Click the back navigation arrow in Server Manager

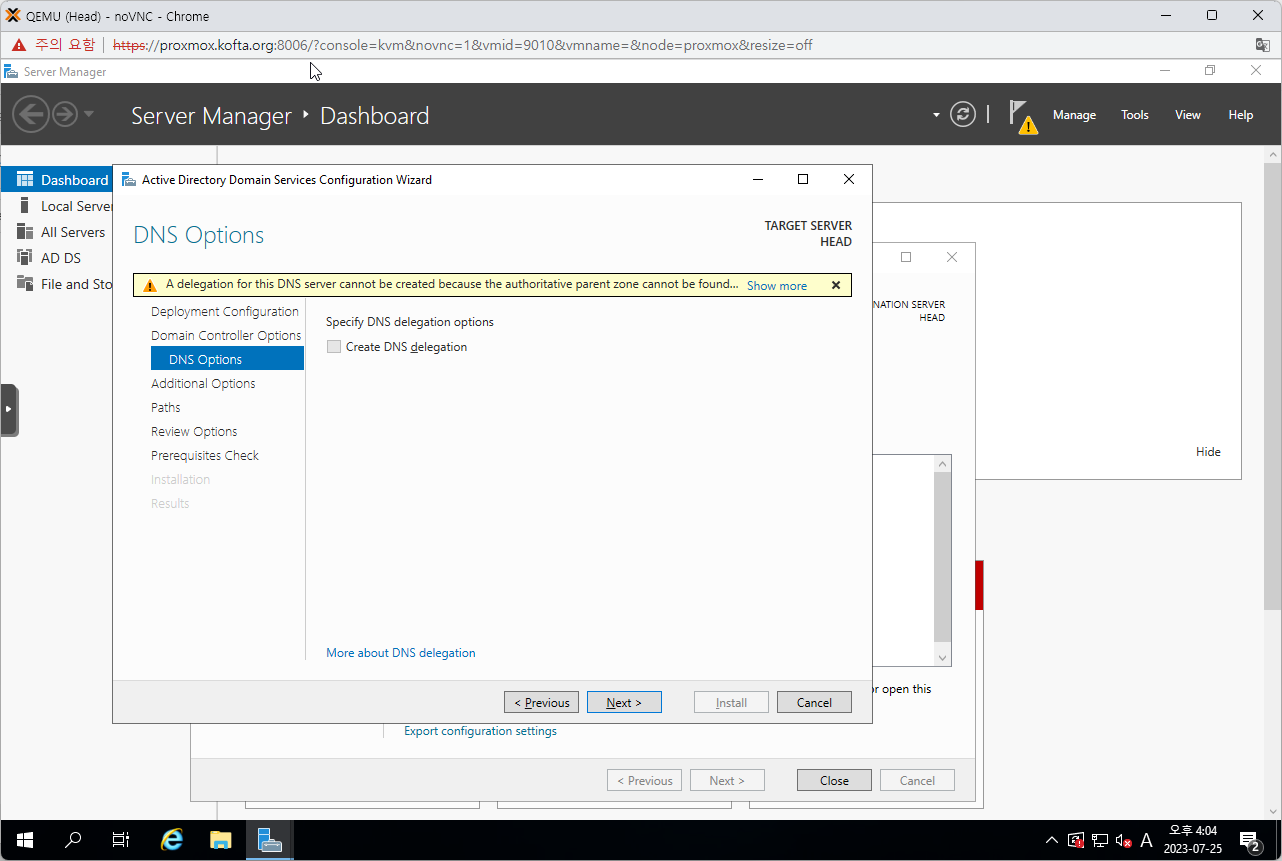pos(31,115)
